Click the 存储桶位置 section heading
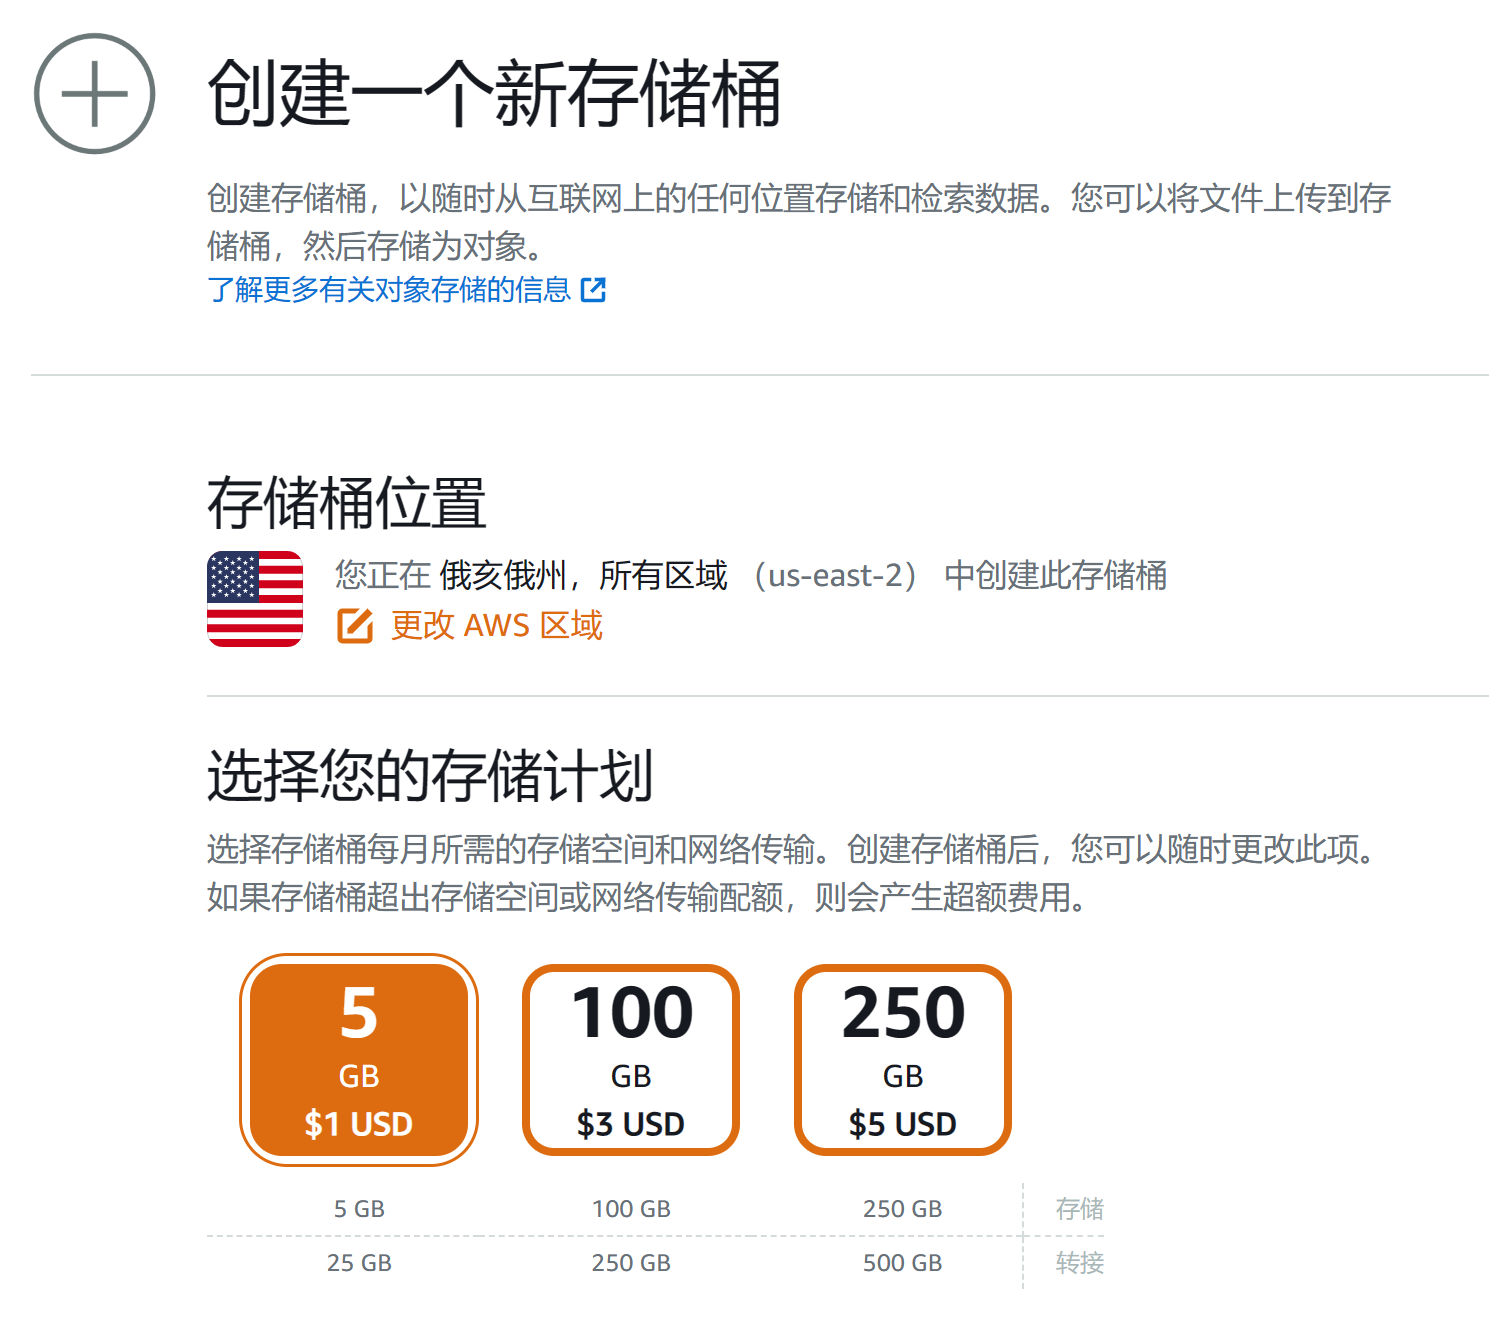1489x1320 pixels. click(x=346, y=503)
